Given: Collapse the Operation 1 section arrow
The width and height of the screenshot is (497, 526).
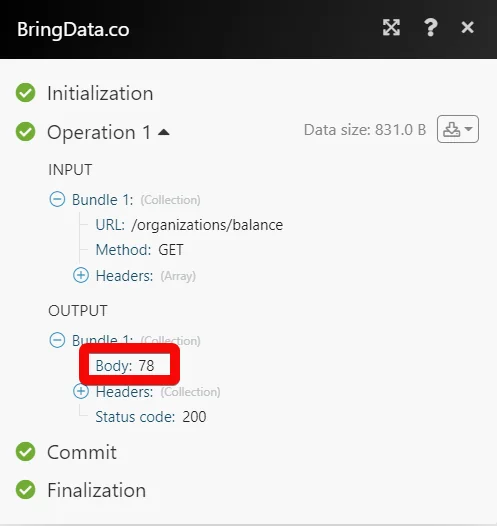Looking at the screenshot, I should pyautogui.click(x=164, y=132).
